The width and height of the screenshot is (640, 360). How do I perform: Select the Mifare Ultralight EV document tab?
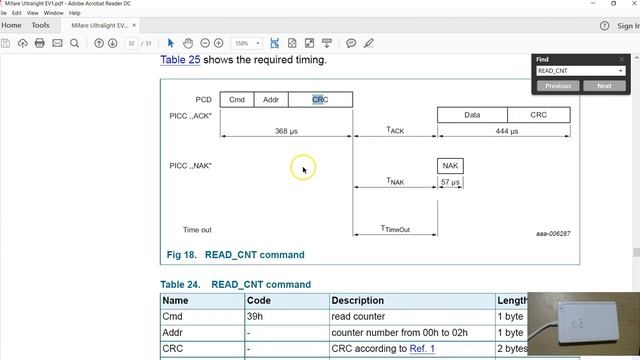(x=99, y=25)
